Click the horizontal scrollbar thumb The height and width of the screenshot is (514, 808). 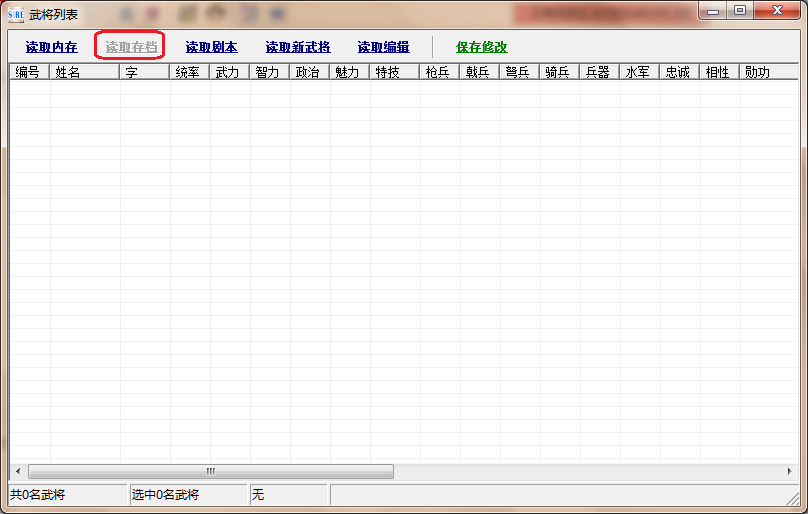pyautogui.click(x=211, y=471)
